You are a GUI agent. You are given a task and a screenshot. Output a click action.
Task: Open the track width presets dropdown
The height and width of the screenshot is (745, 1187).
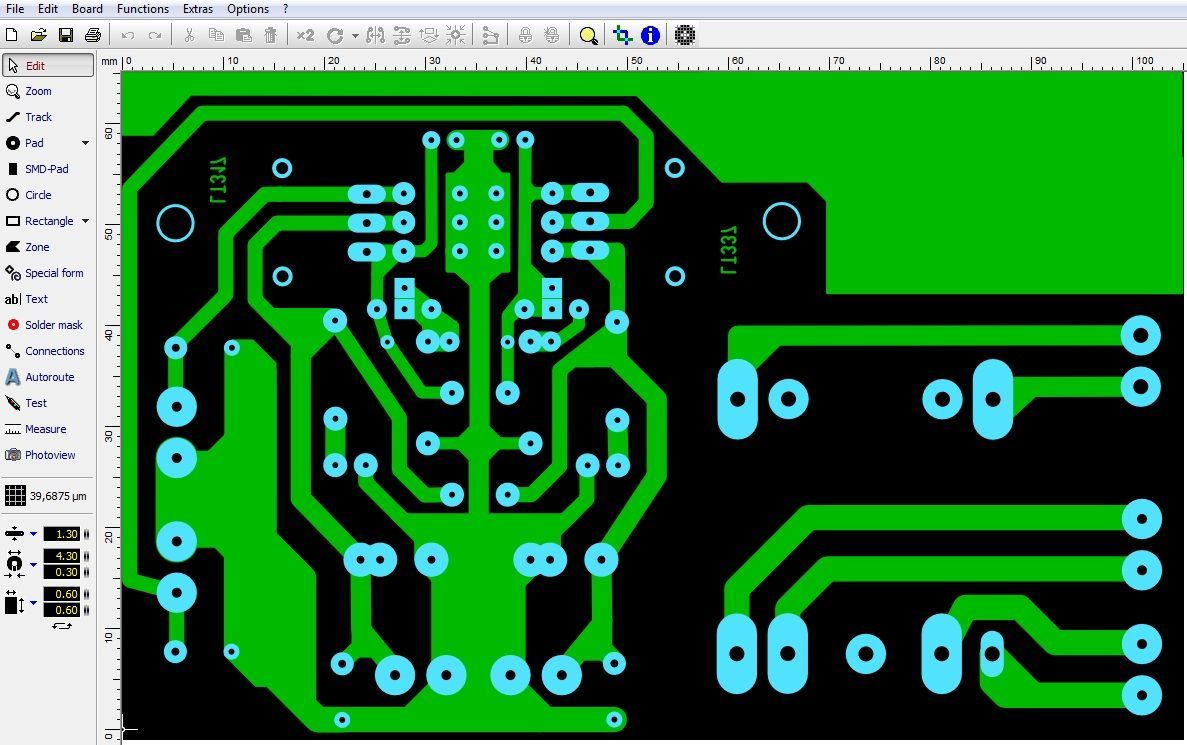tap(33, 534)
